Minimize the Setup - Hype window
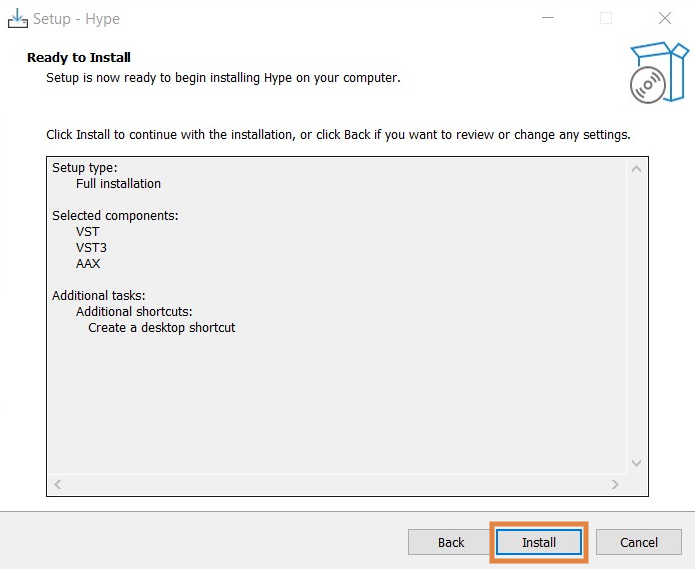This screenshot has height=569, width=695. click(x=548, y=18)
